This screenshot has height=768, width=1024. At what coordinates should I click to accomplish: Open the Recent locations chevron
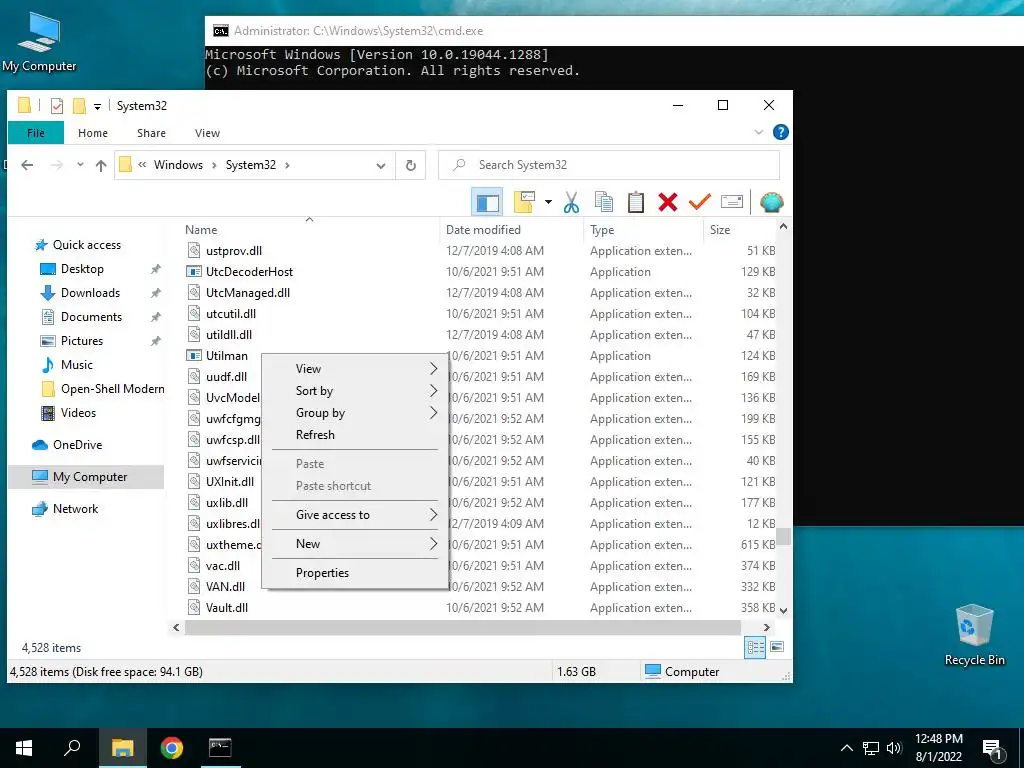(80, 165)
